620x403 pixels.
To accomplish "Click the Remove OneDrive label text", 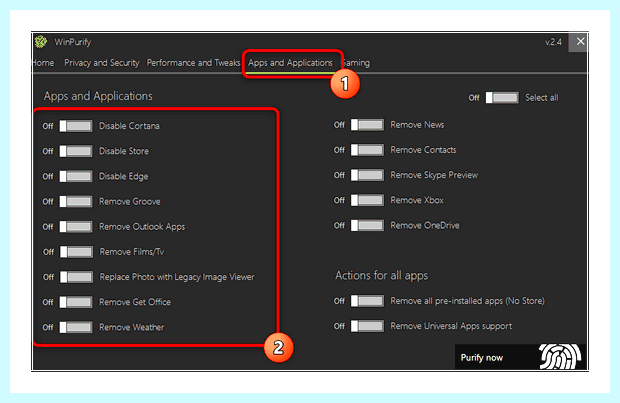I will (425, 225).
